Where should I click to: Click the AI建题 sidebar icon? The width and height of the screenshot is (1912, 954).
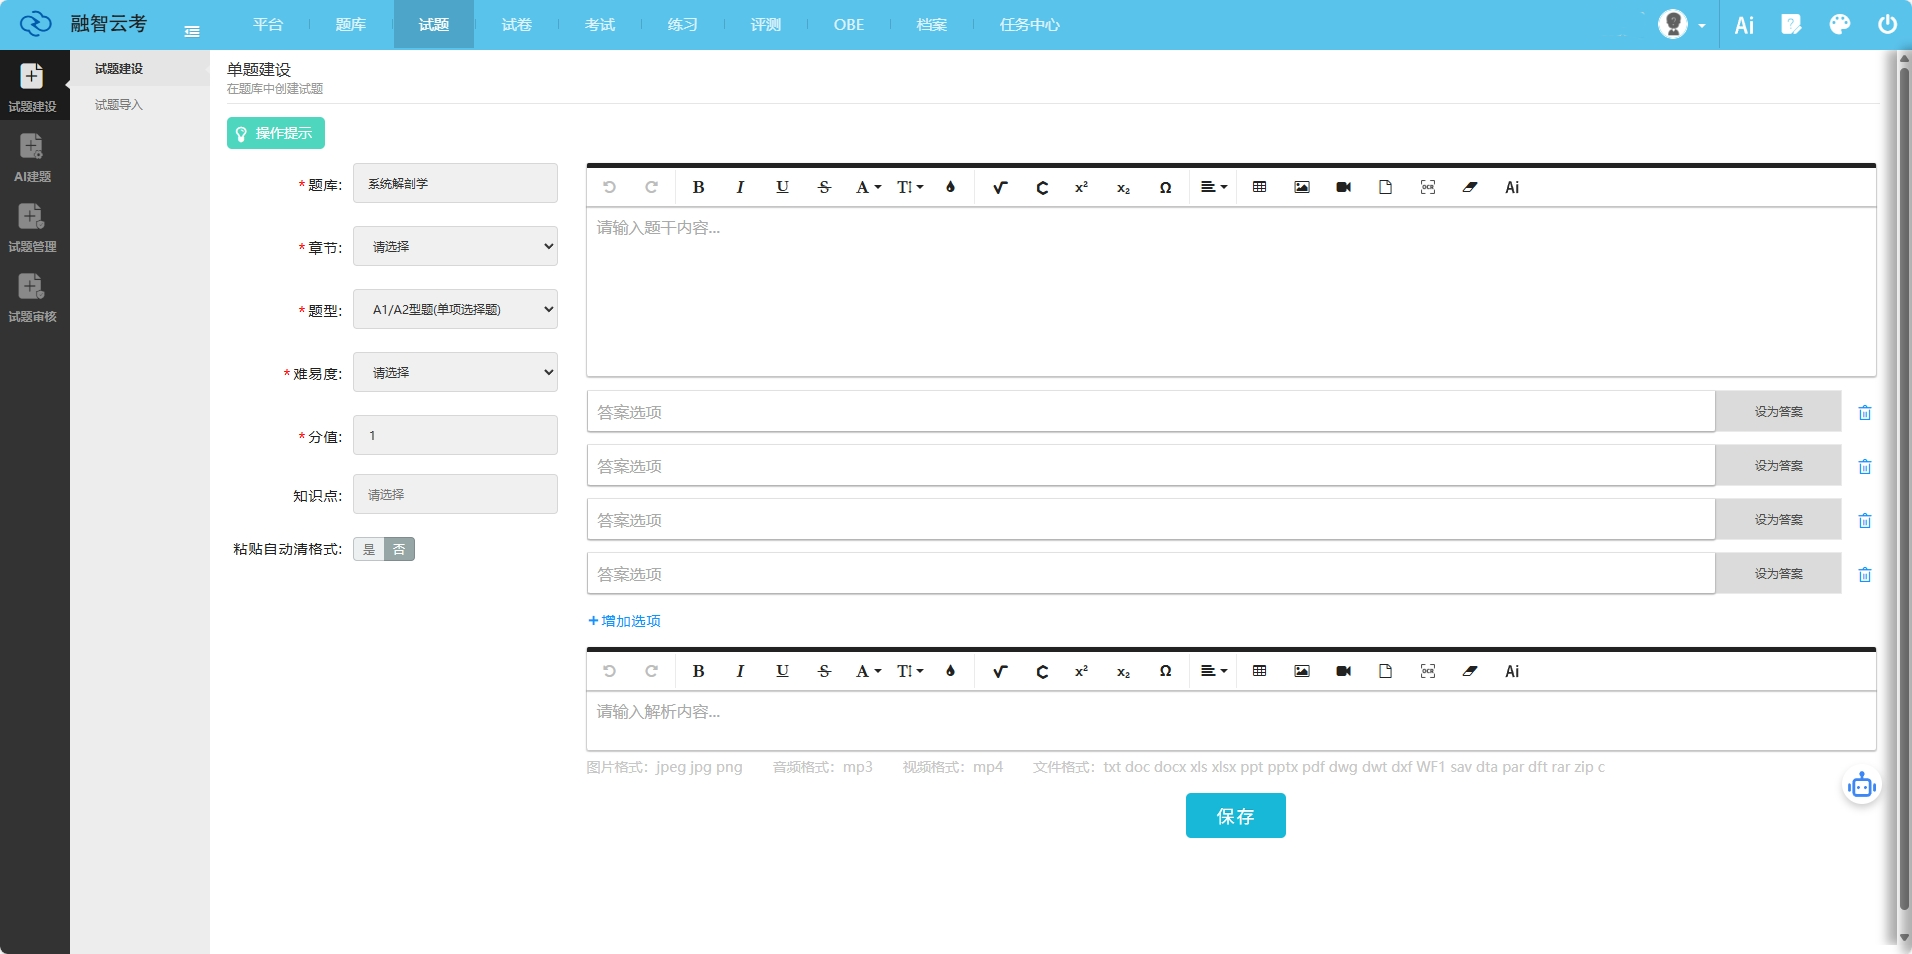(32, 157)
